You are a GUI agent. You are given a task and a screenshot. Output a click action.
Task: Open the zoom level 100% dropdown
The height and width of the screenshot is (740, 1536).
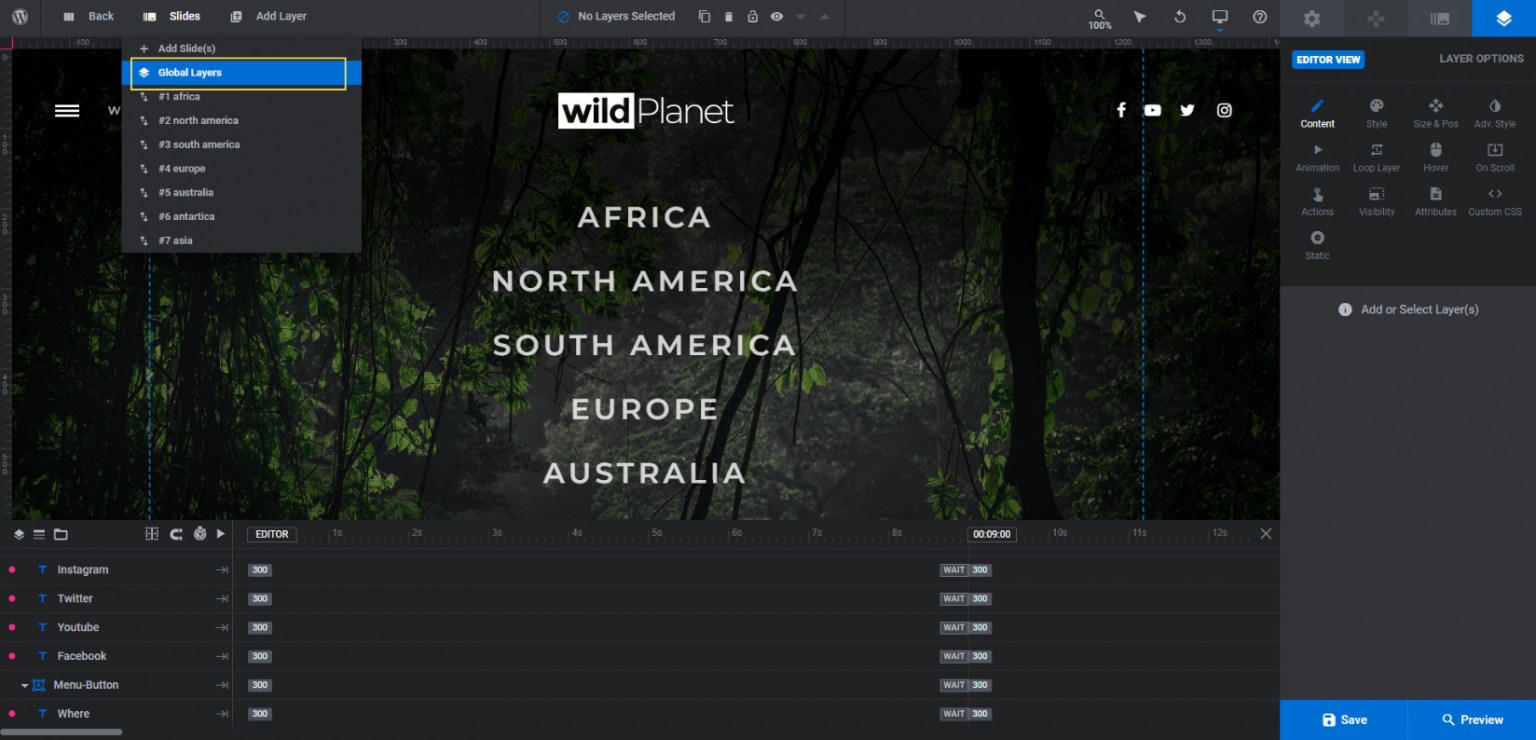coord(1098,18)
